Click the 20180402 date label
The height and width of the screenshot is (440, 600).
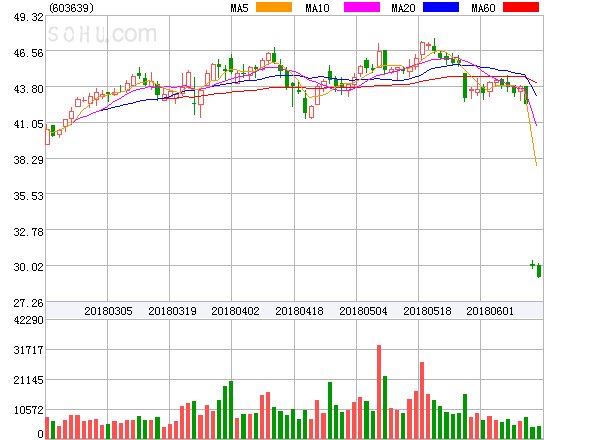235,311
